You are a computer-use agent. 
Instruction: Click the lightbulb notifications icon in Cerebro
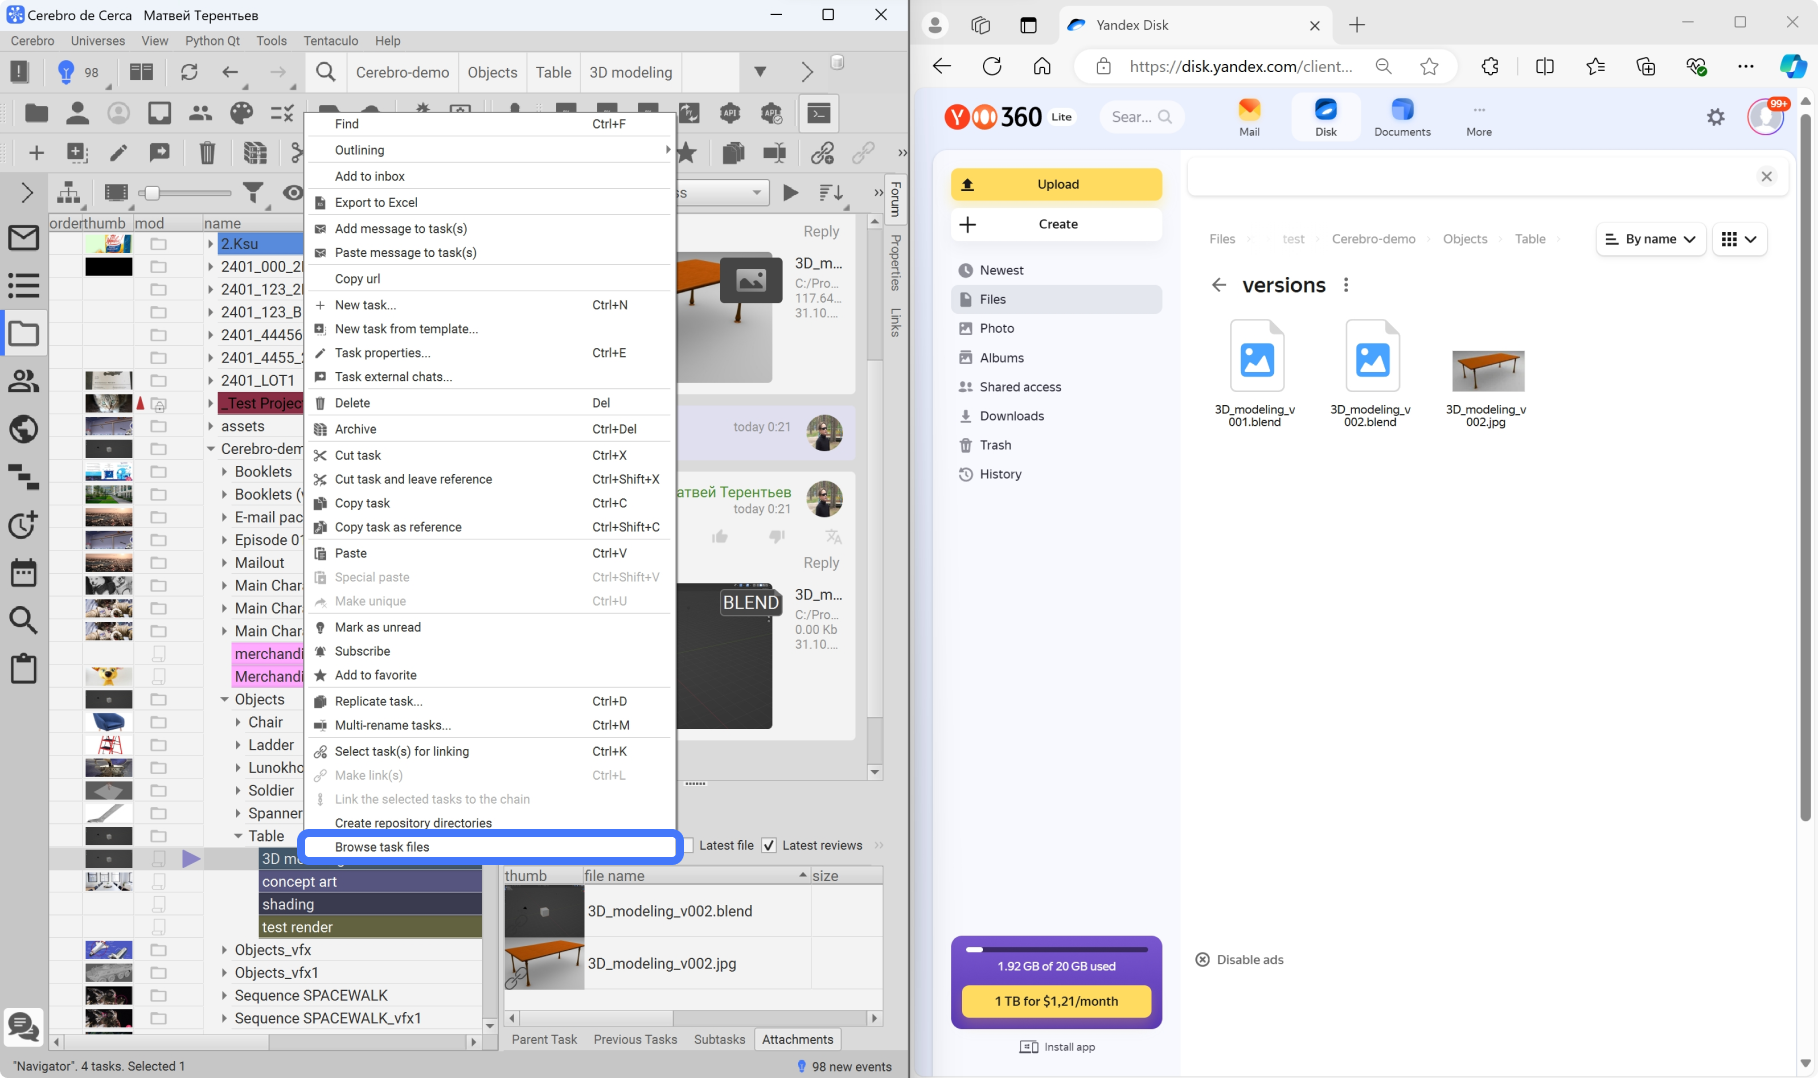(66, 72)
